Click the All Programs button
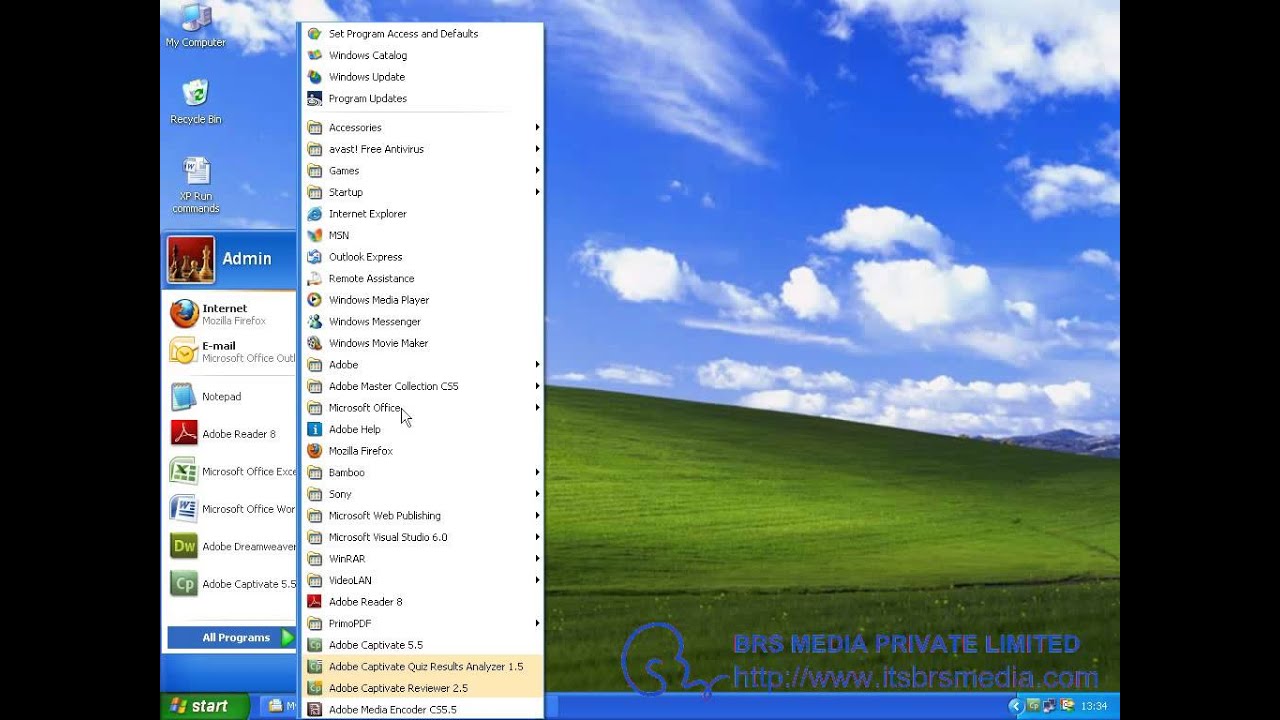 (231, 637)
